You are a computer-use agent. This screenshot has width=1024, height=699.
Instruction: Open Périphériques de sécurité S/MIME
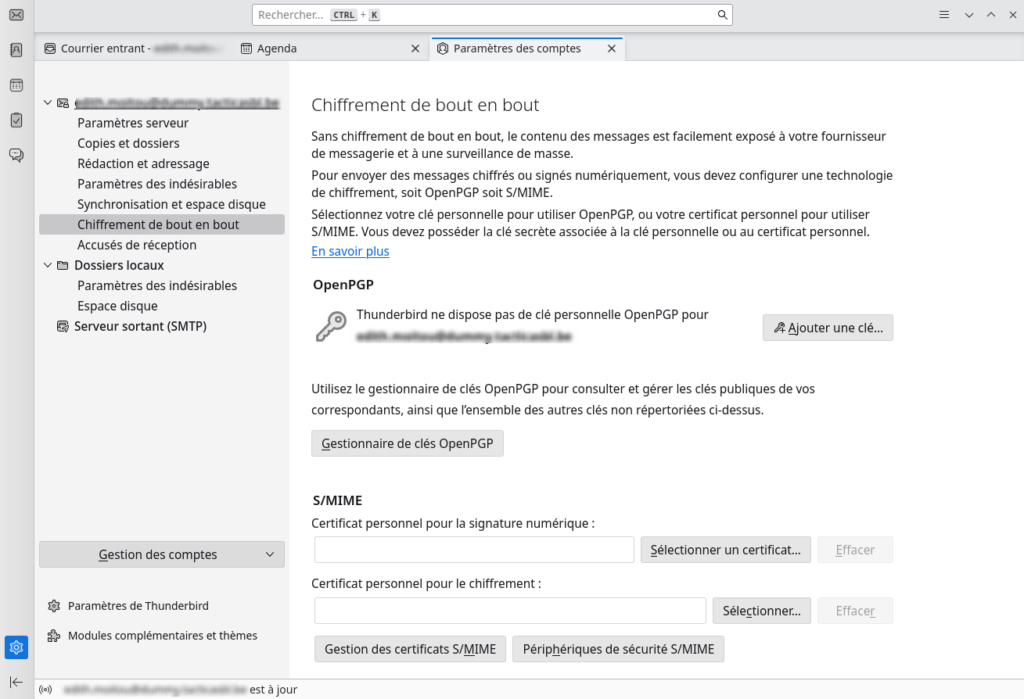(x=618, y=649)
